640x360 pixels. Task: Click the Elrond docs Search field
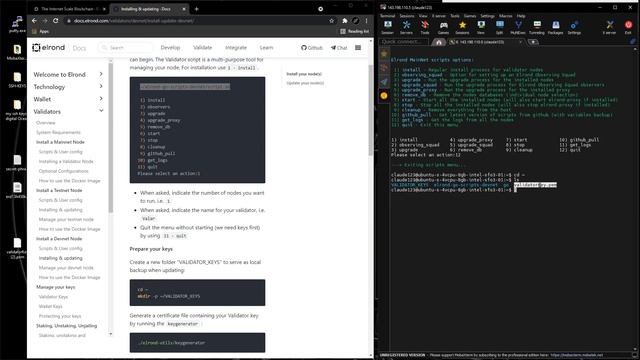(125, 48)
